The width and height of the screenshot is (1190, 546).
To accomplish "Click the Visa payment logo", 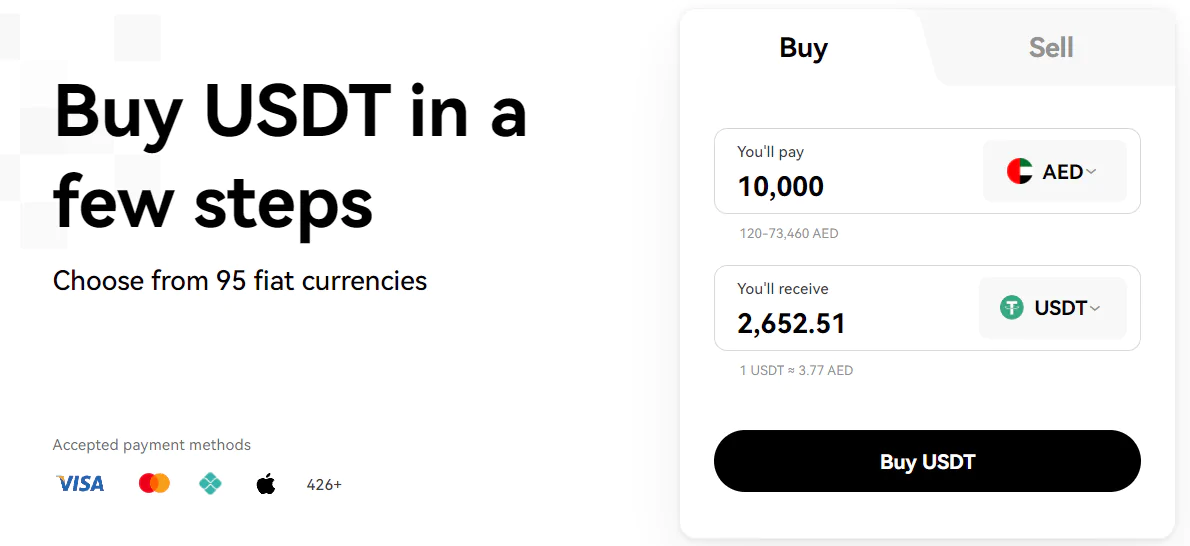I will 80,483.
